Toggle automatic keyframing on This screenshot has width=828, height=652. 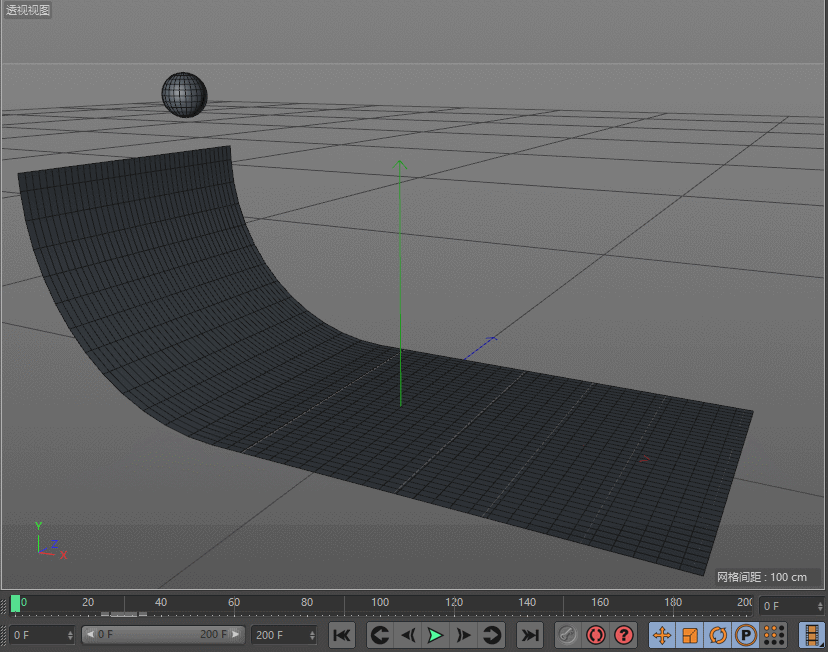(x=596, y=635)
